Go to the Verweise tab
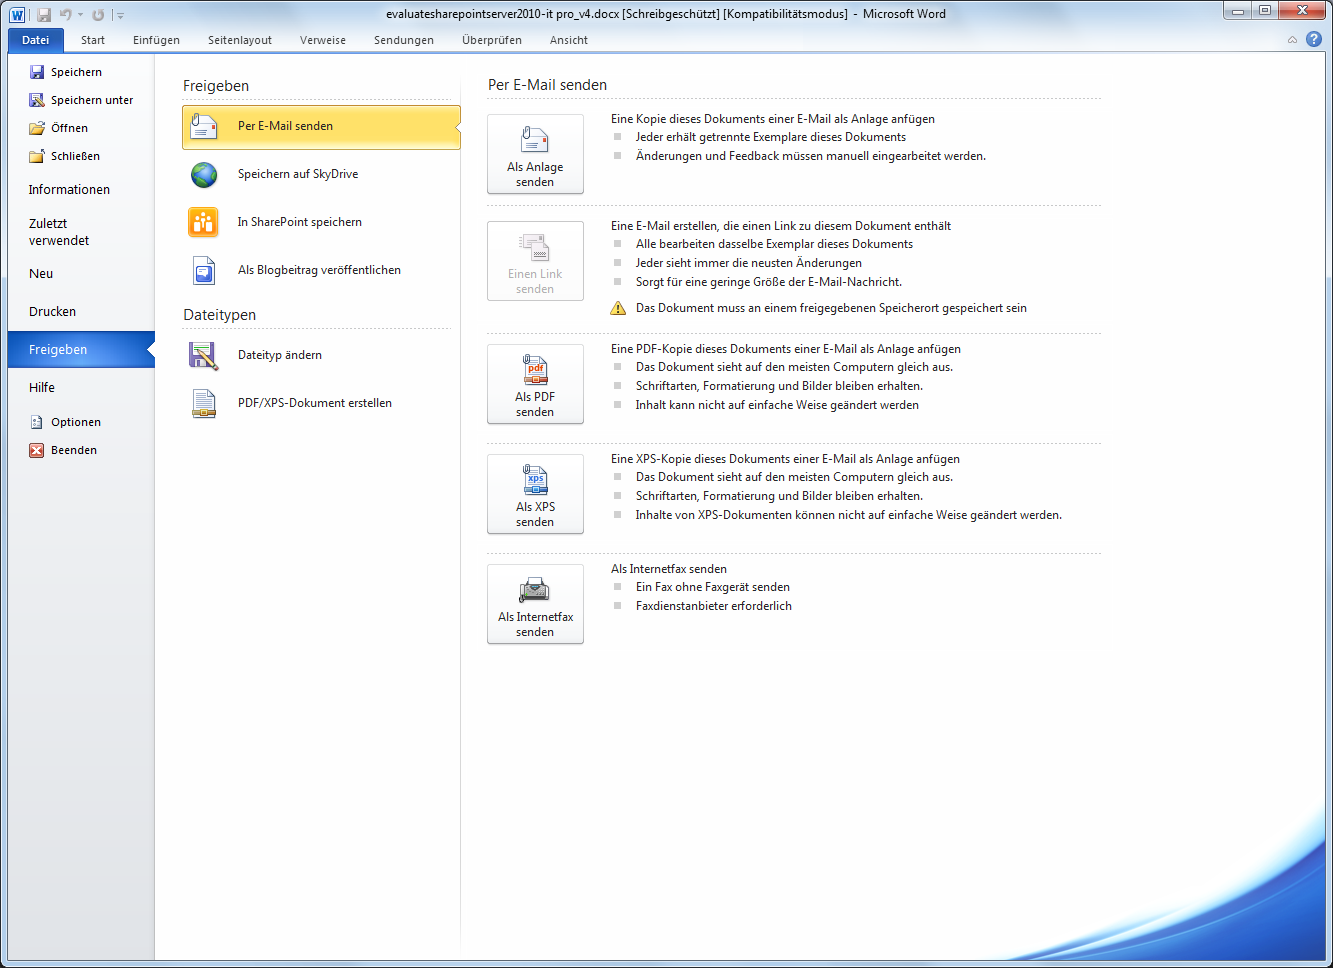Screen dimensions: 1333x968 click(323, 40)
